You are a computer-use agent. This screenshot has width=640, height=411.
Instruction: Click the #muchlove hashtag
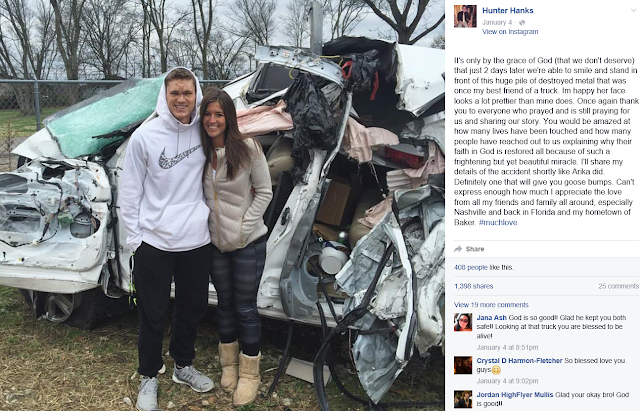click(x=498, y=222)
